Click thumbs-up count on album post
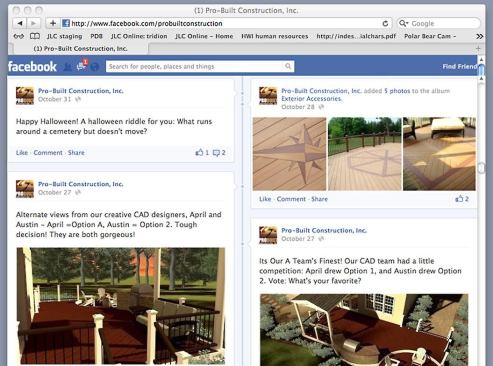This screenshot has width=493, height=366. coord(462,199)
